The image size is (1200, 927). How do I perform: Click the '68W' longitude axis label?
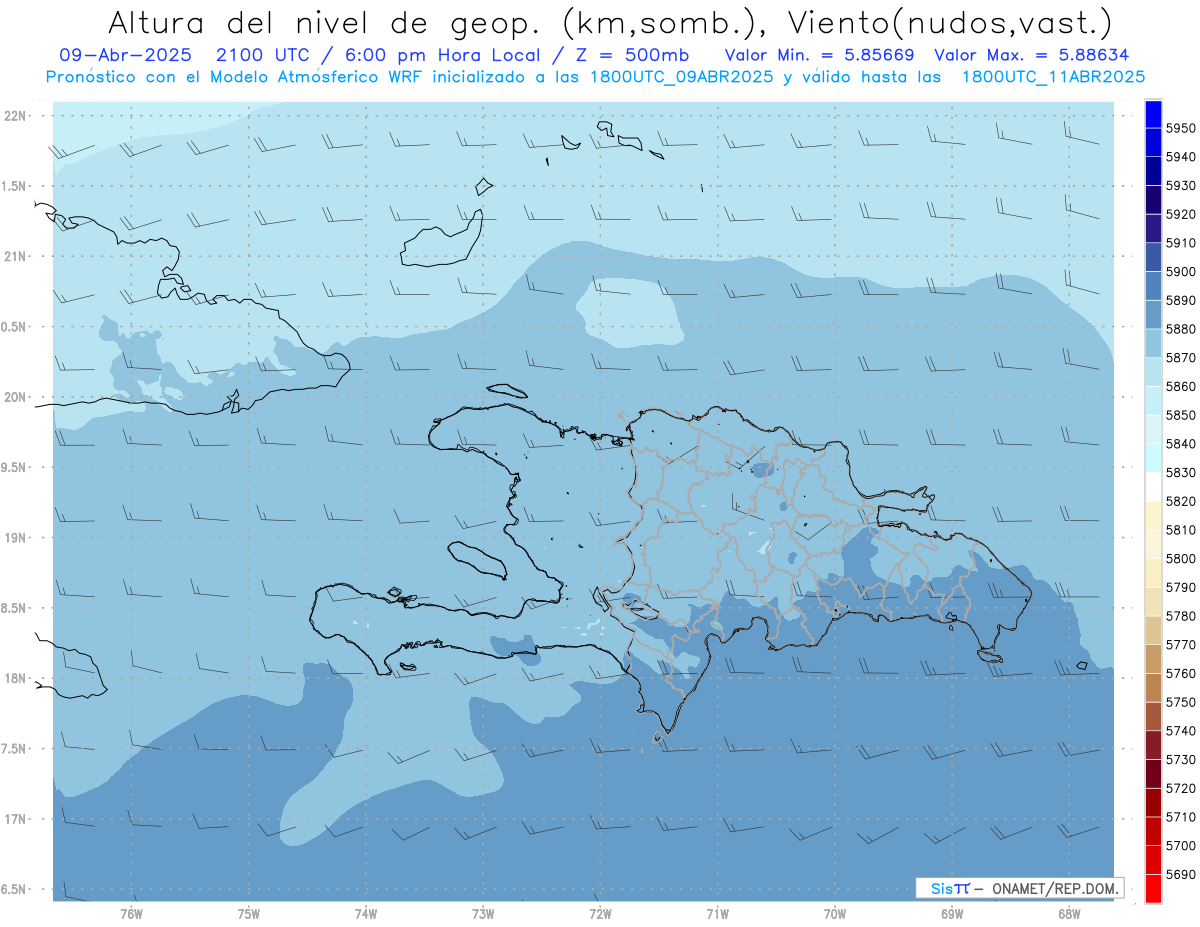click(1069, 914)
